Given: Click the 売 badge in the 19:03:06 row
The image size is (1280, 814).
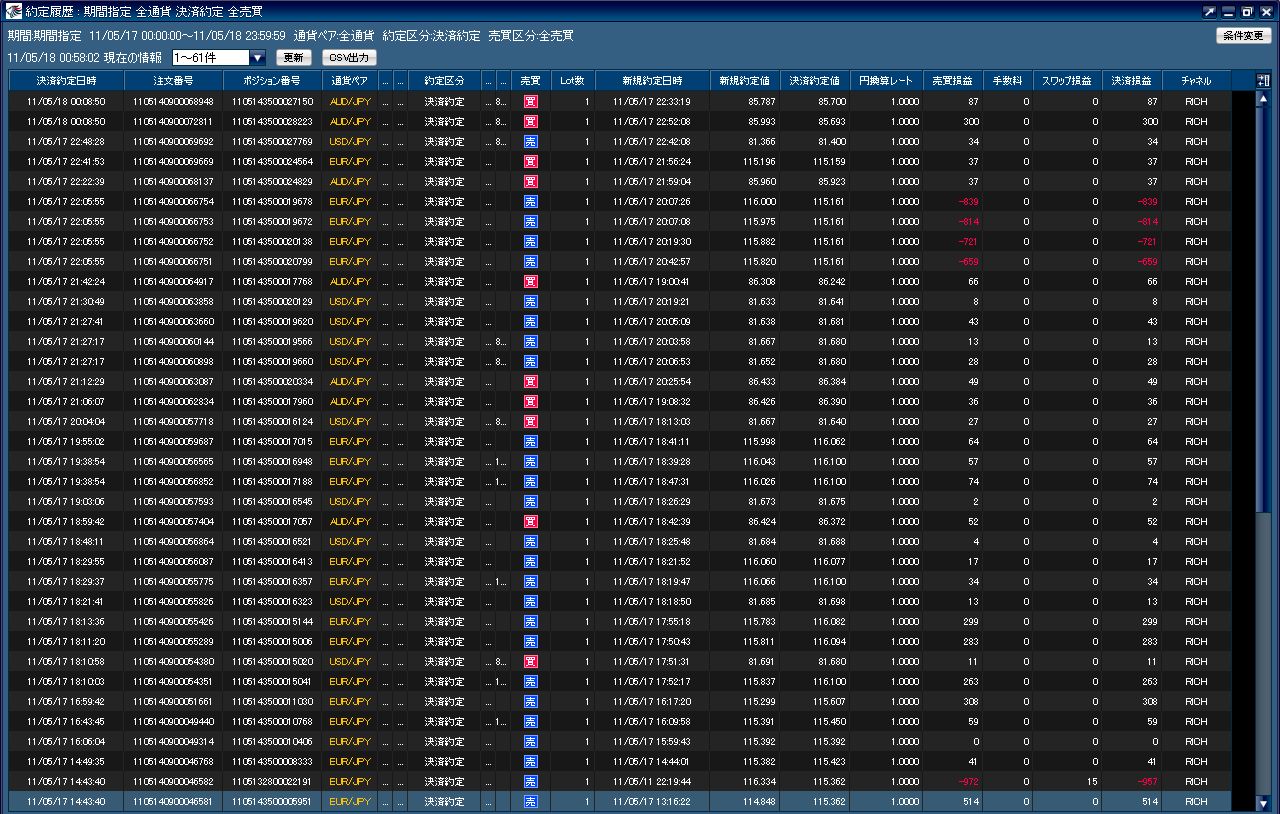Looking at the screenshot, I should point(531,502).
